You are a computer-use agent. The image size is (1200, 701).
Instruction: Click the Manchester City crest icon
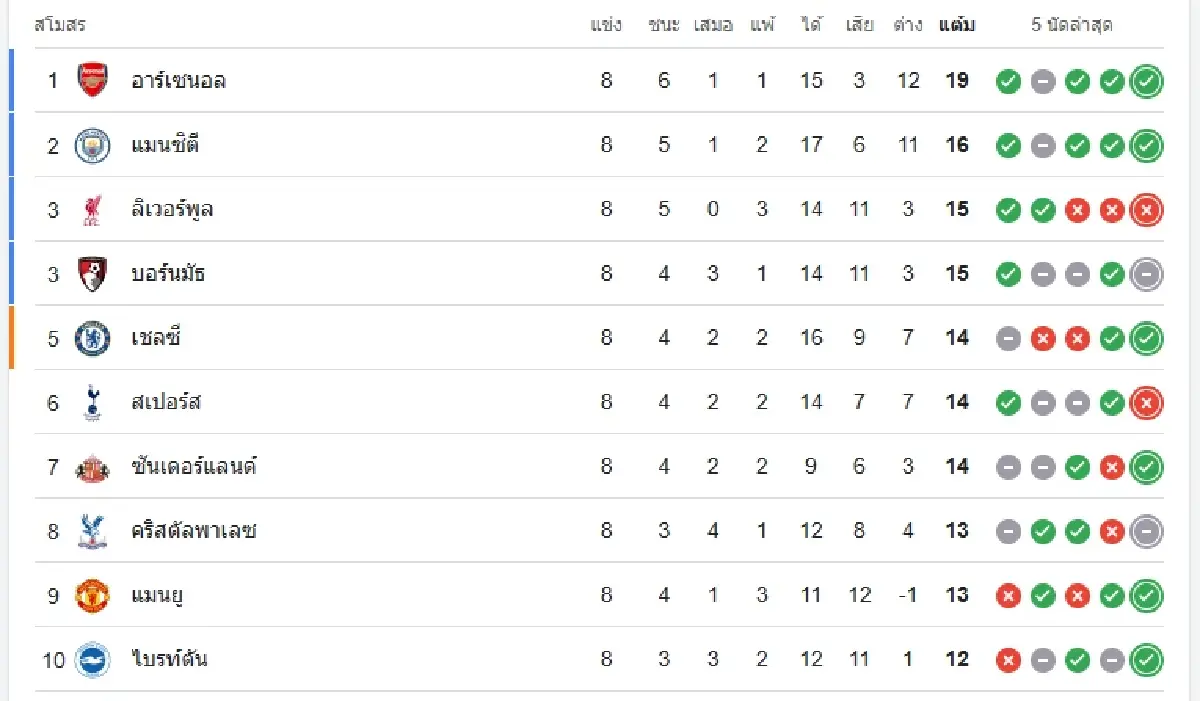point(93,145)
